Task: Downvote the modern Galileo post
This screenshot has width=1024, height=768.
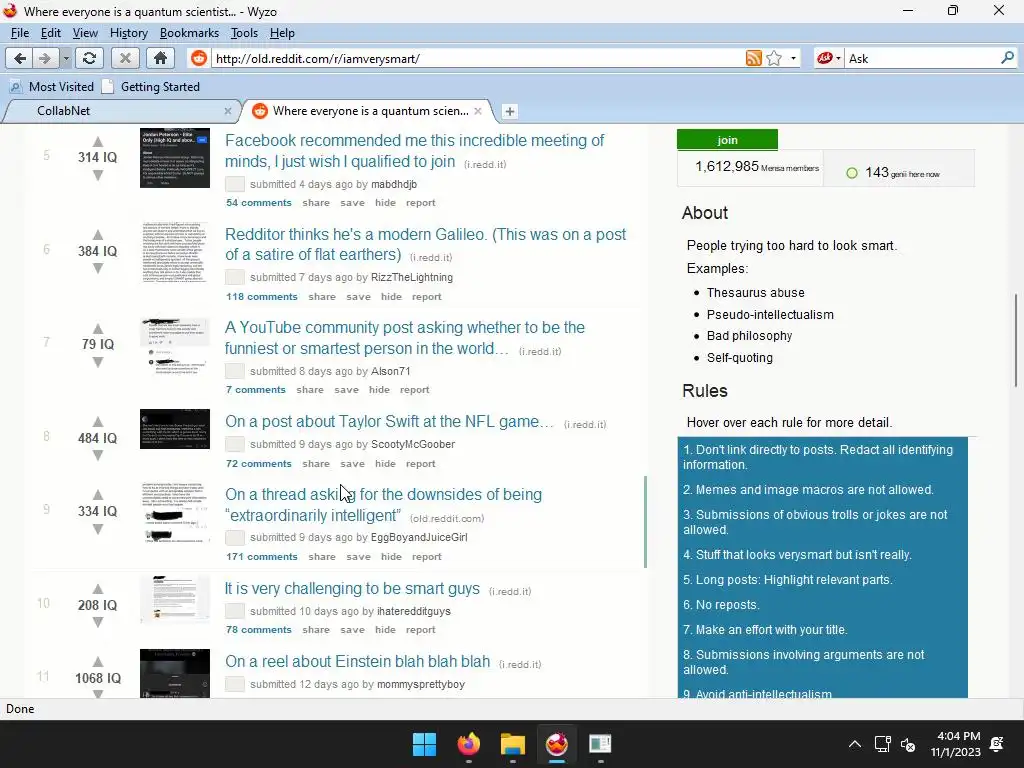Action: [97, 268]
